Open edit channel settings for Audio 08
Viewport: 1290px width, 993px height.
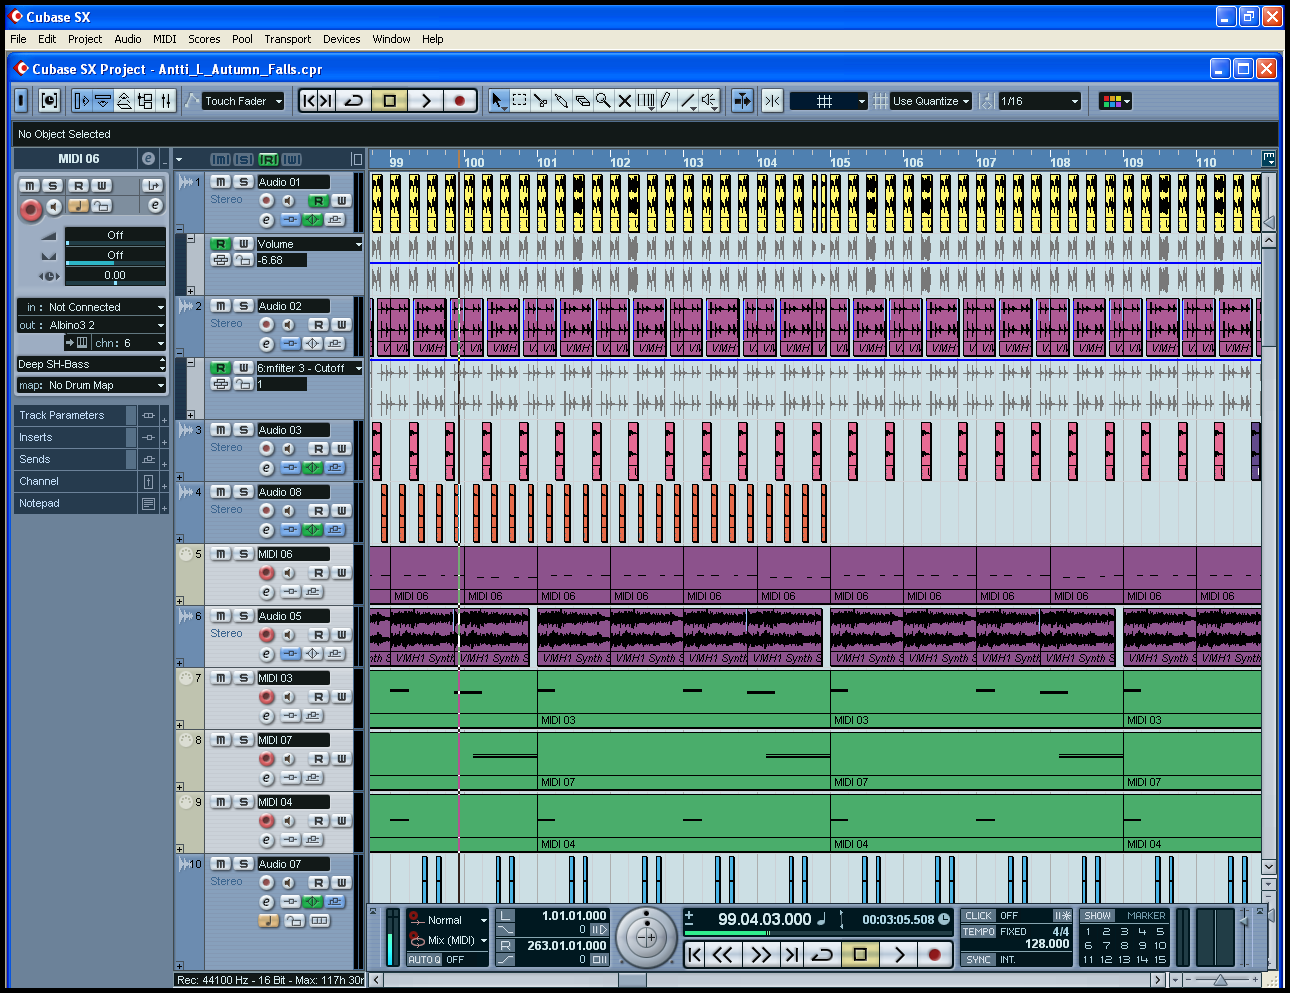[x=266, y=530]
